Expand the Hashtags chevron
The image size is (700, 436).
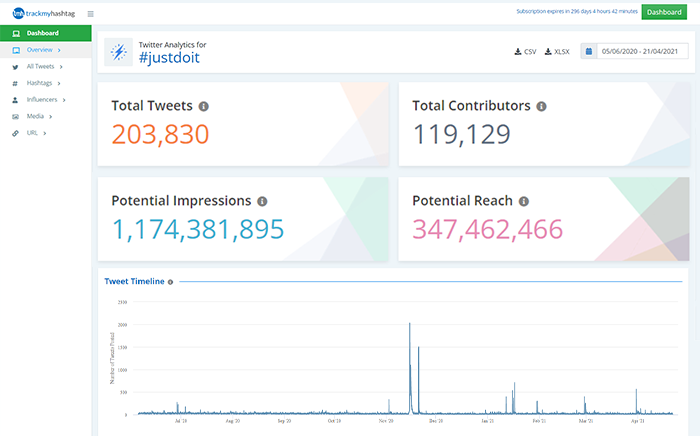coord(59,83)
